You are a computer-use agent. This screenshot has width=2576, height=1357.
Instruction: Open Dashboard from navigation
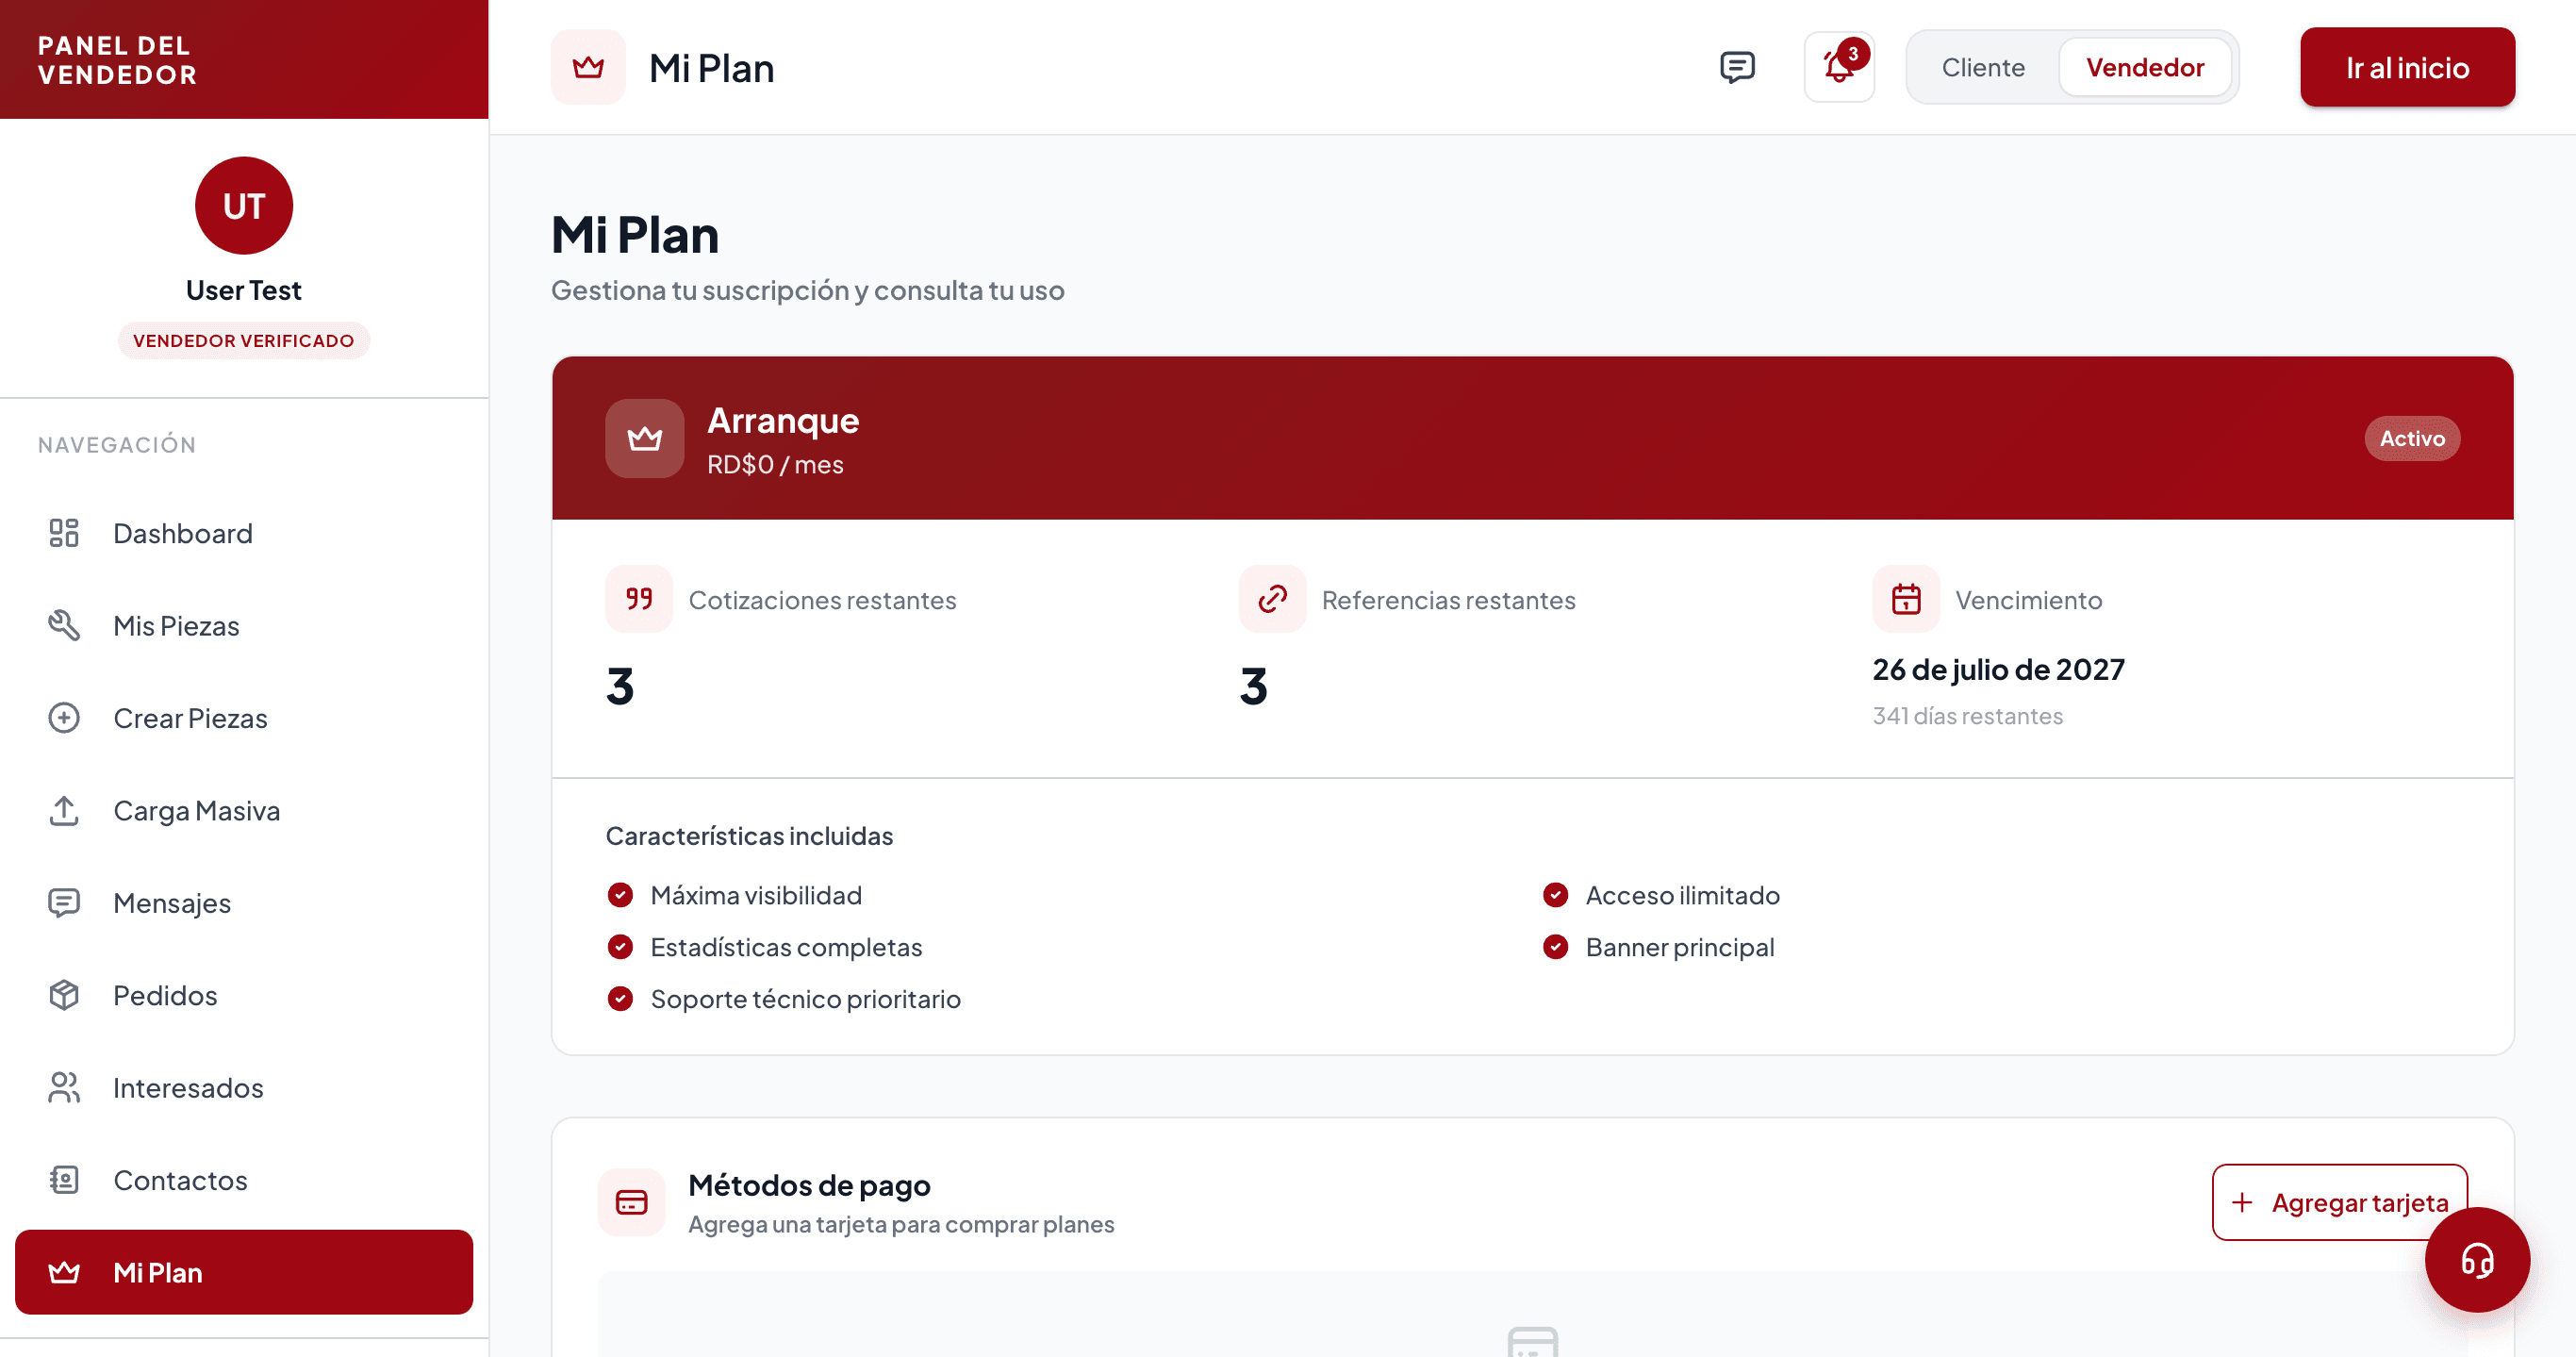click(x=244, y=533)
